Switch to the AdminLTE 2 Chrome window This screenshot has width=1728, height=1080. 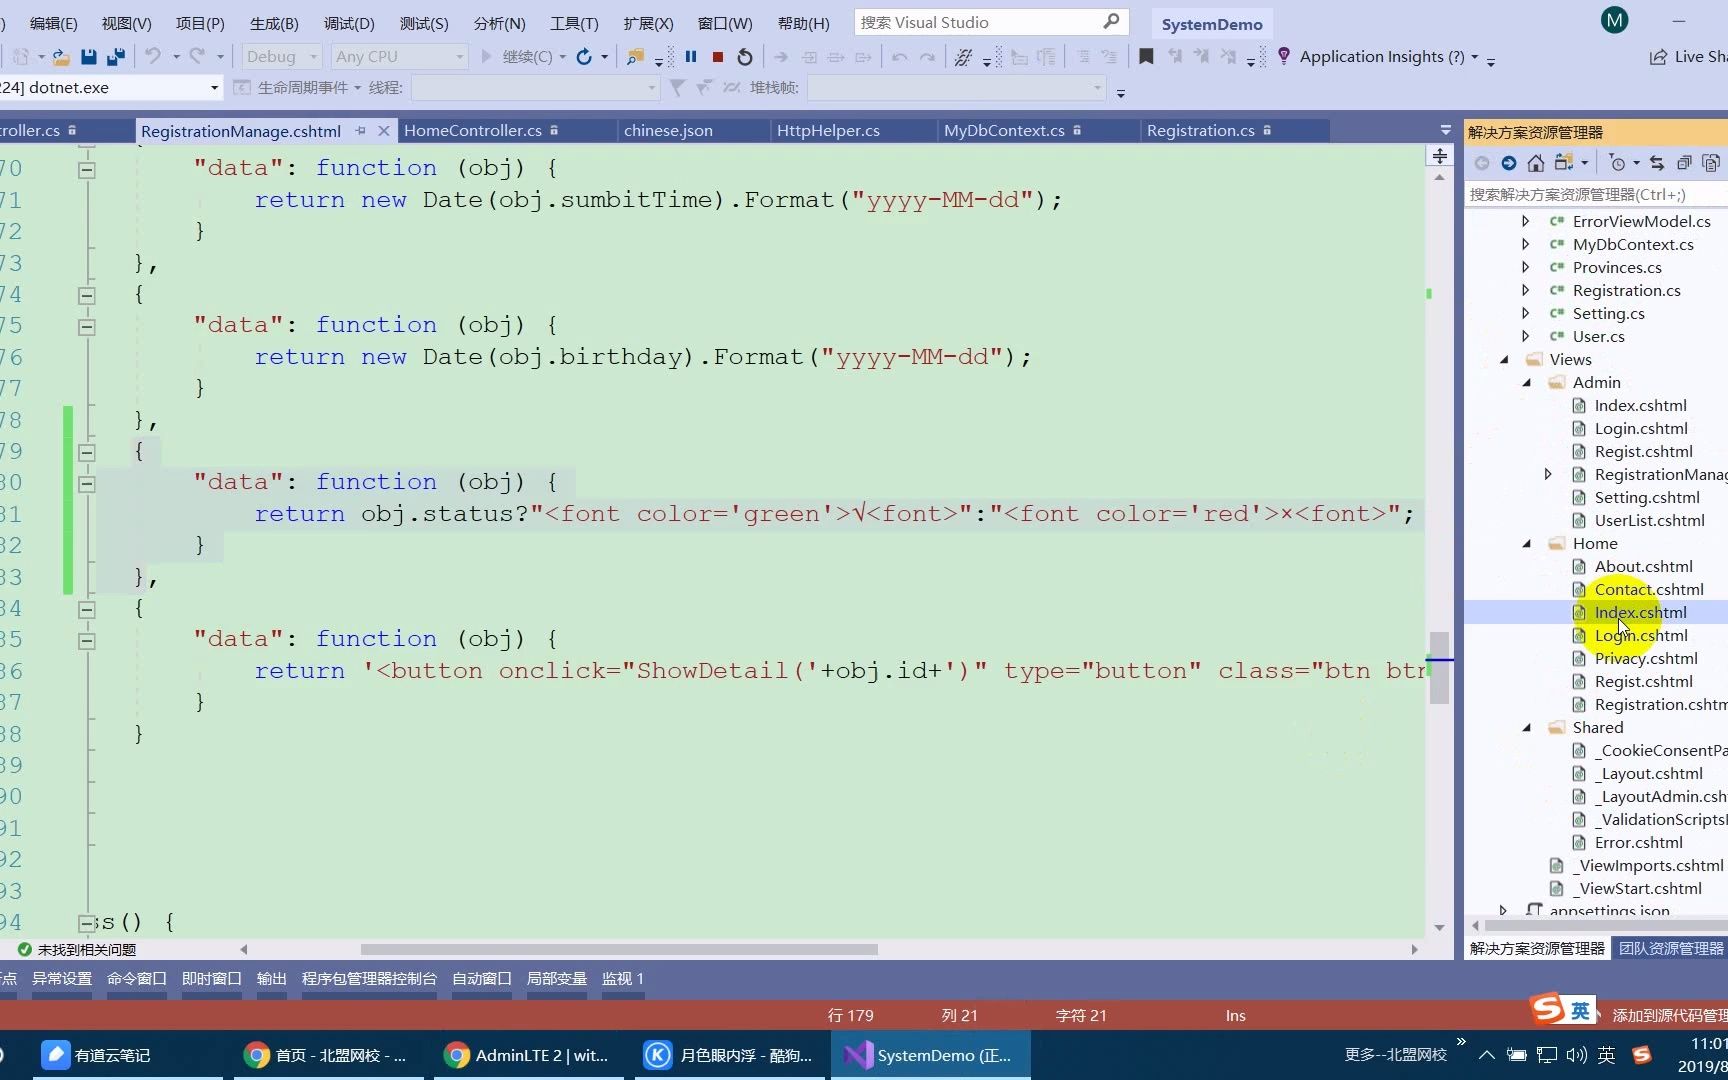pyautogui.click(x=527, y=1055)
